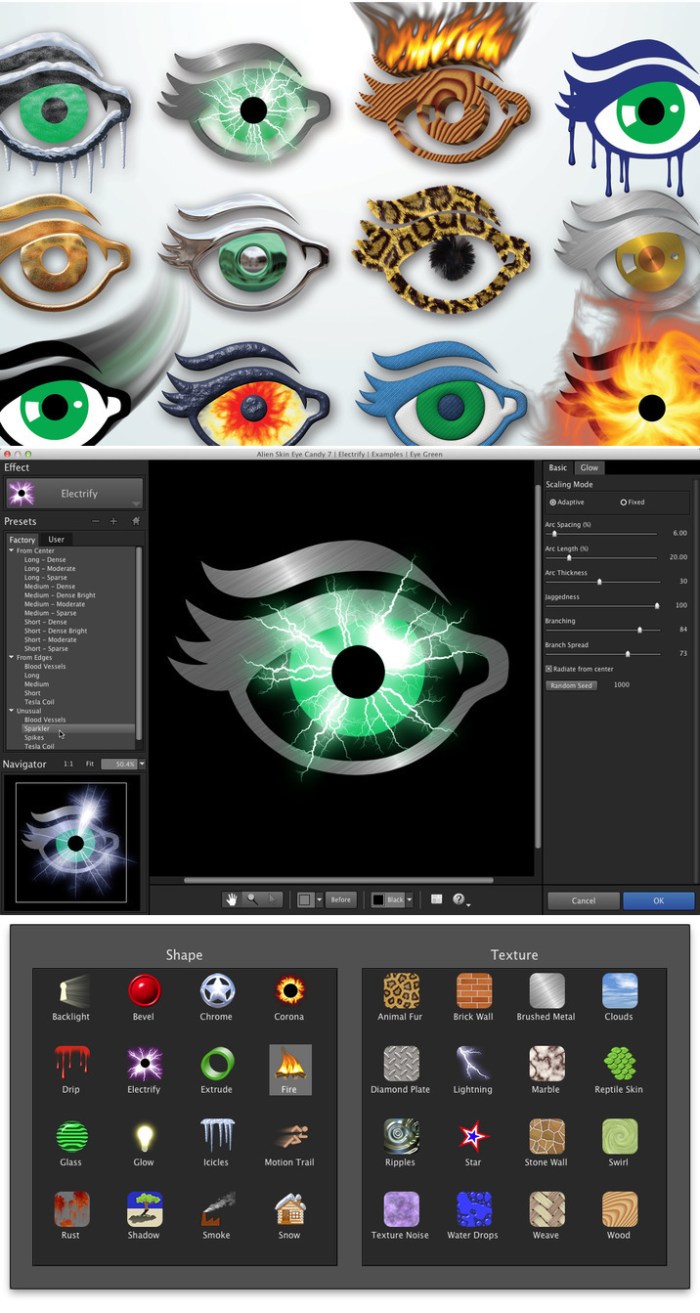Viewport: 700px width, 1313px height.
Task: Collapse the From Center preset group
Action: coord(12,551)
